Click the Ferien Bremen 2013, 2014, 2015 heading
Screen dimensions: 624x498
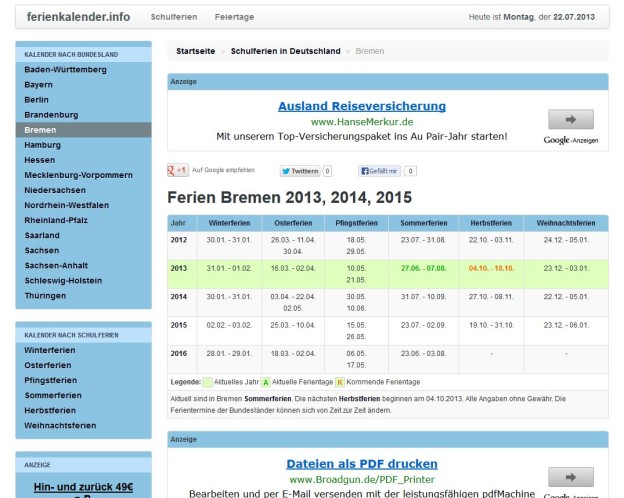[290, 197]
